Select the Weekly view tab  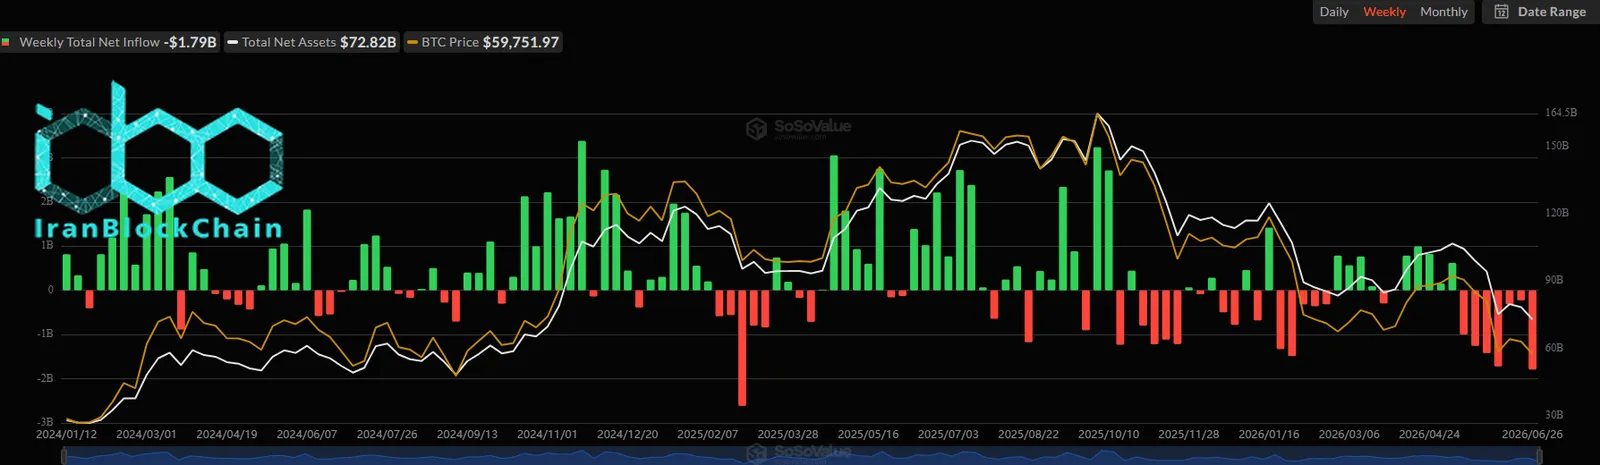tap(1384, 12)
